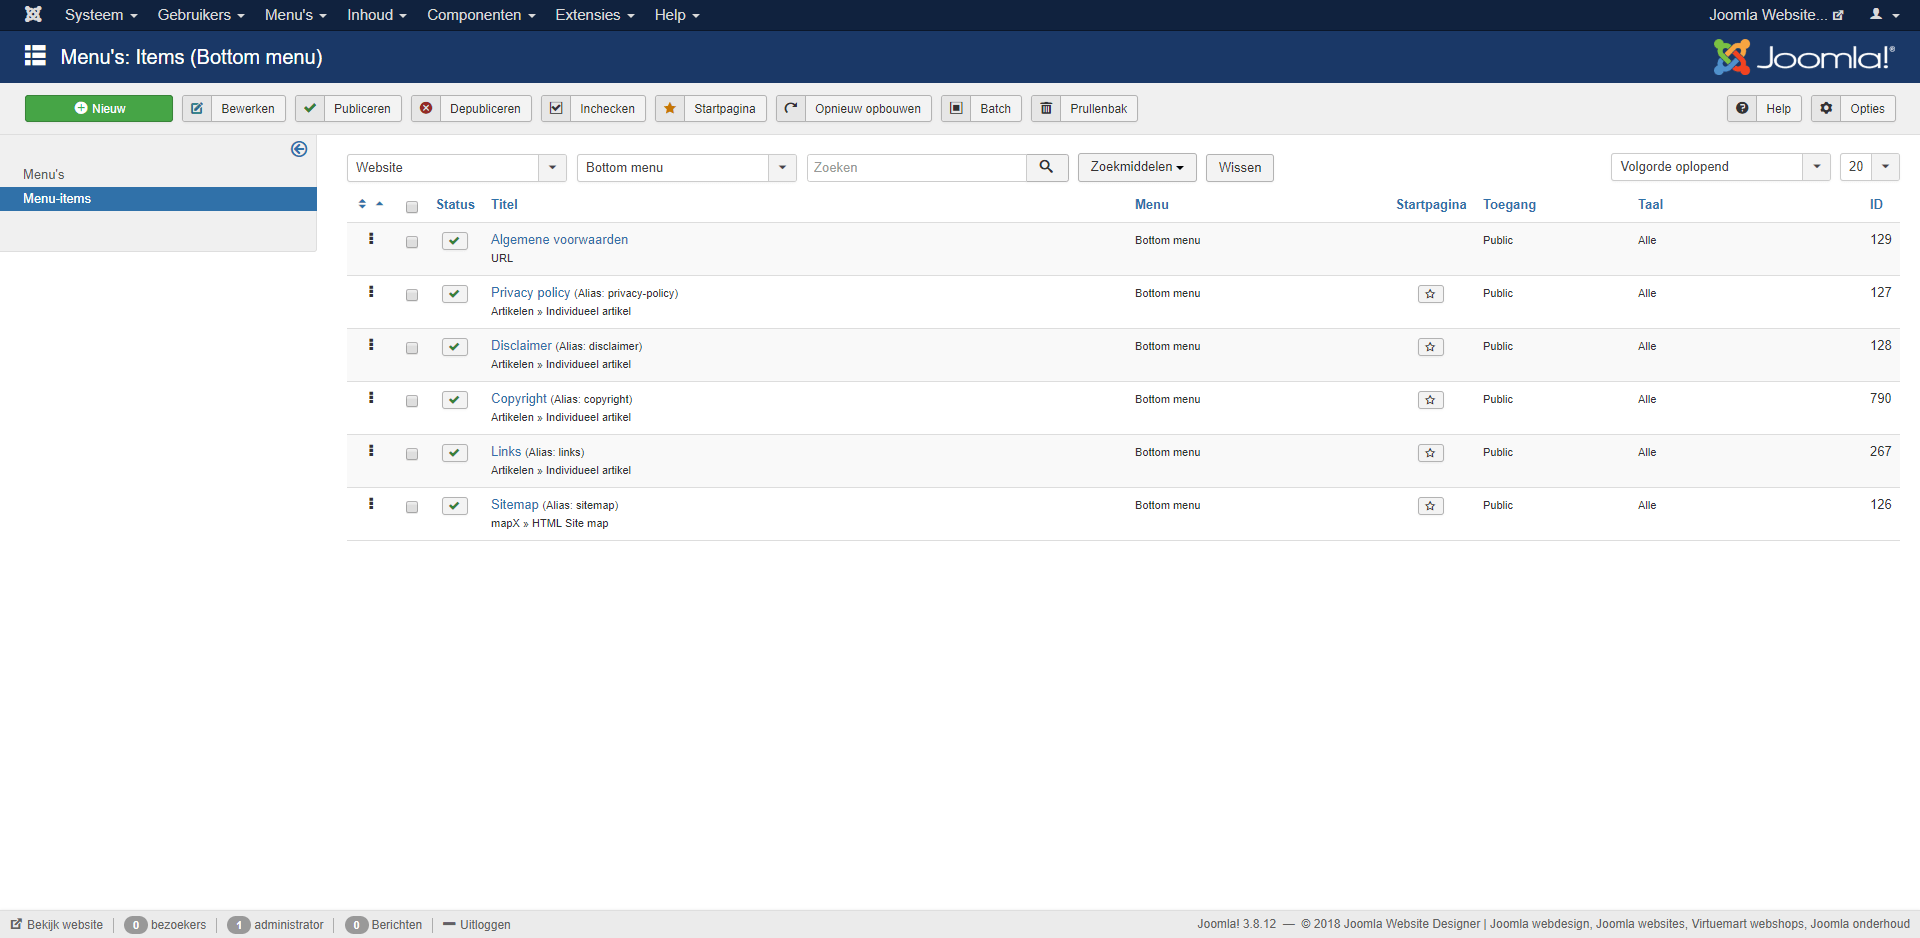Click the Help question mark icon
The width and height of the screenshot is (1920, 938).
click(x=1741, y=108)
